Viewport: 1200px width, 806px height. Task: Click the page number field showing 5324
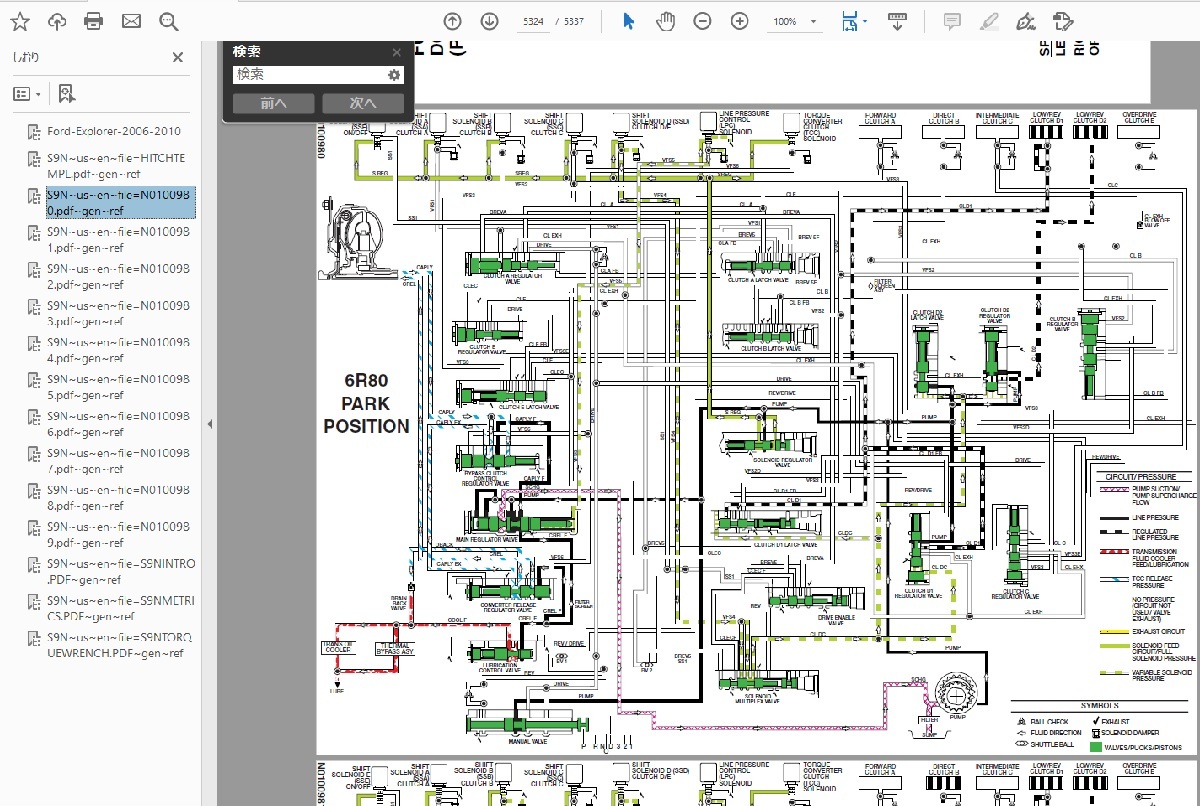[535, 21]
